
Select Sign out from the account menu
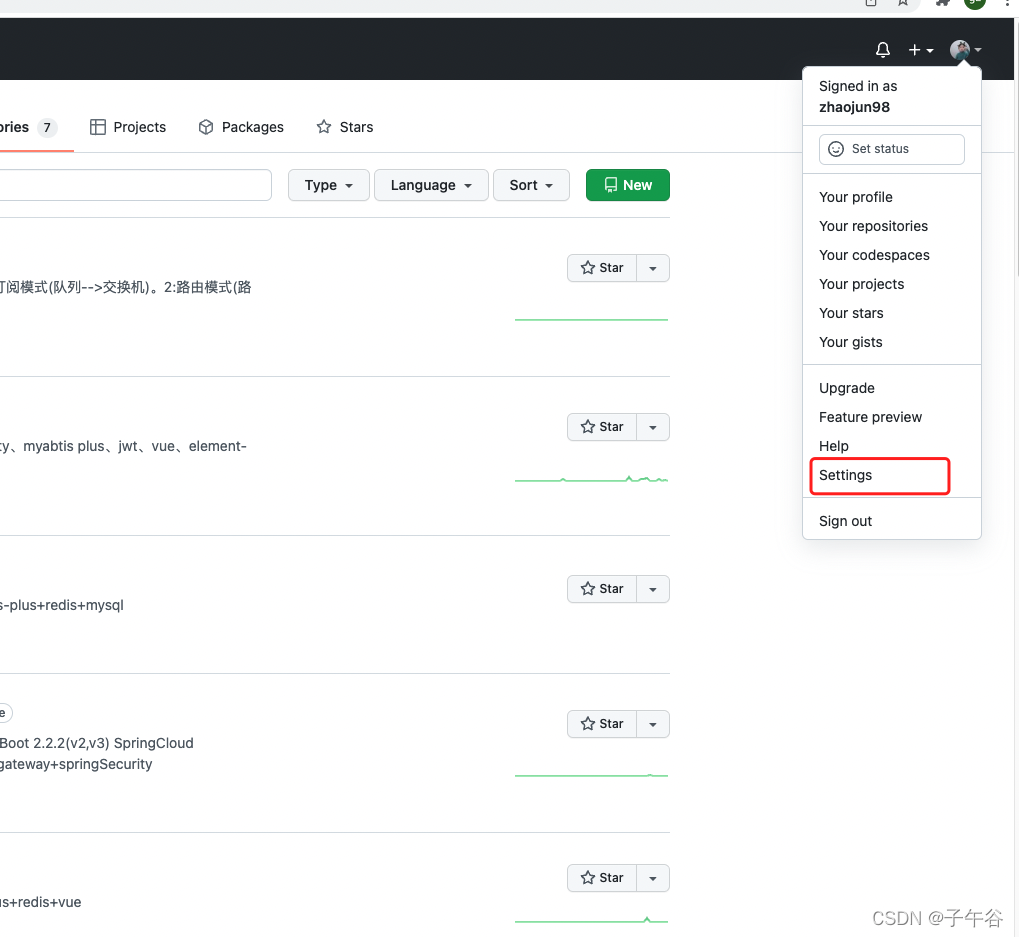click(845, 520)
